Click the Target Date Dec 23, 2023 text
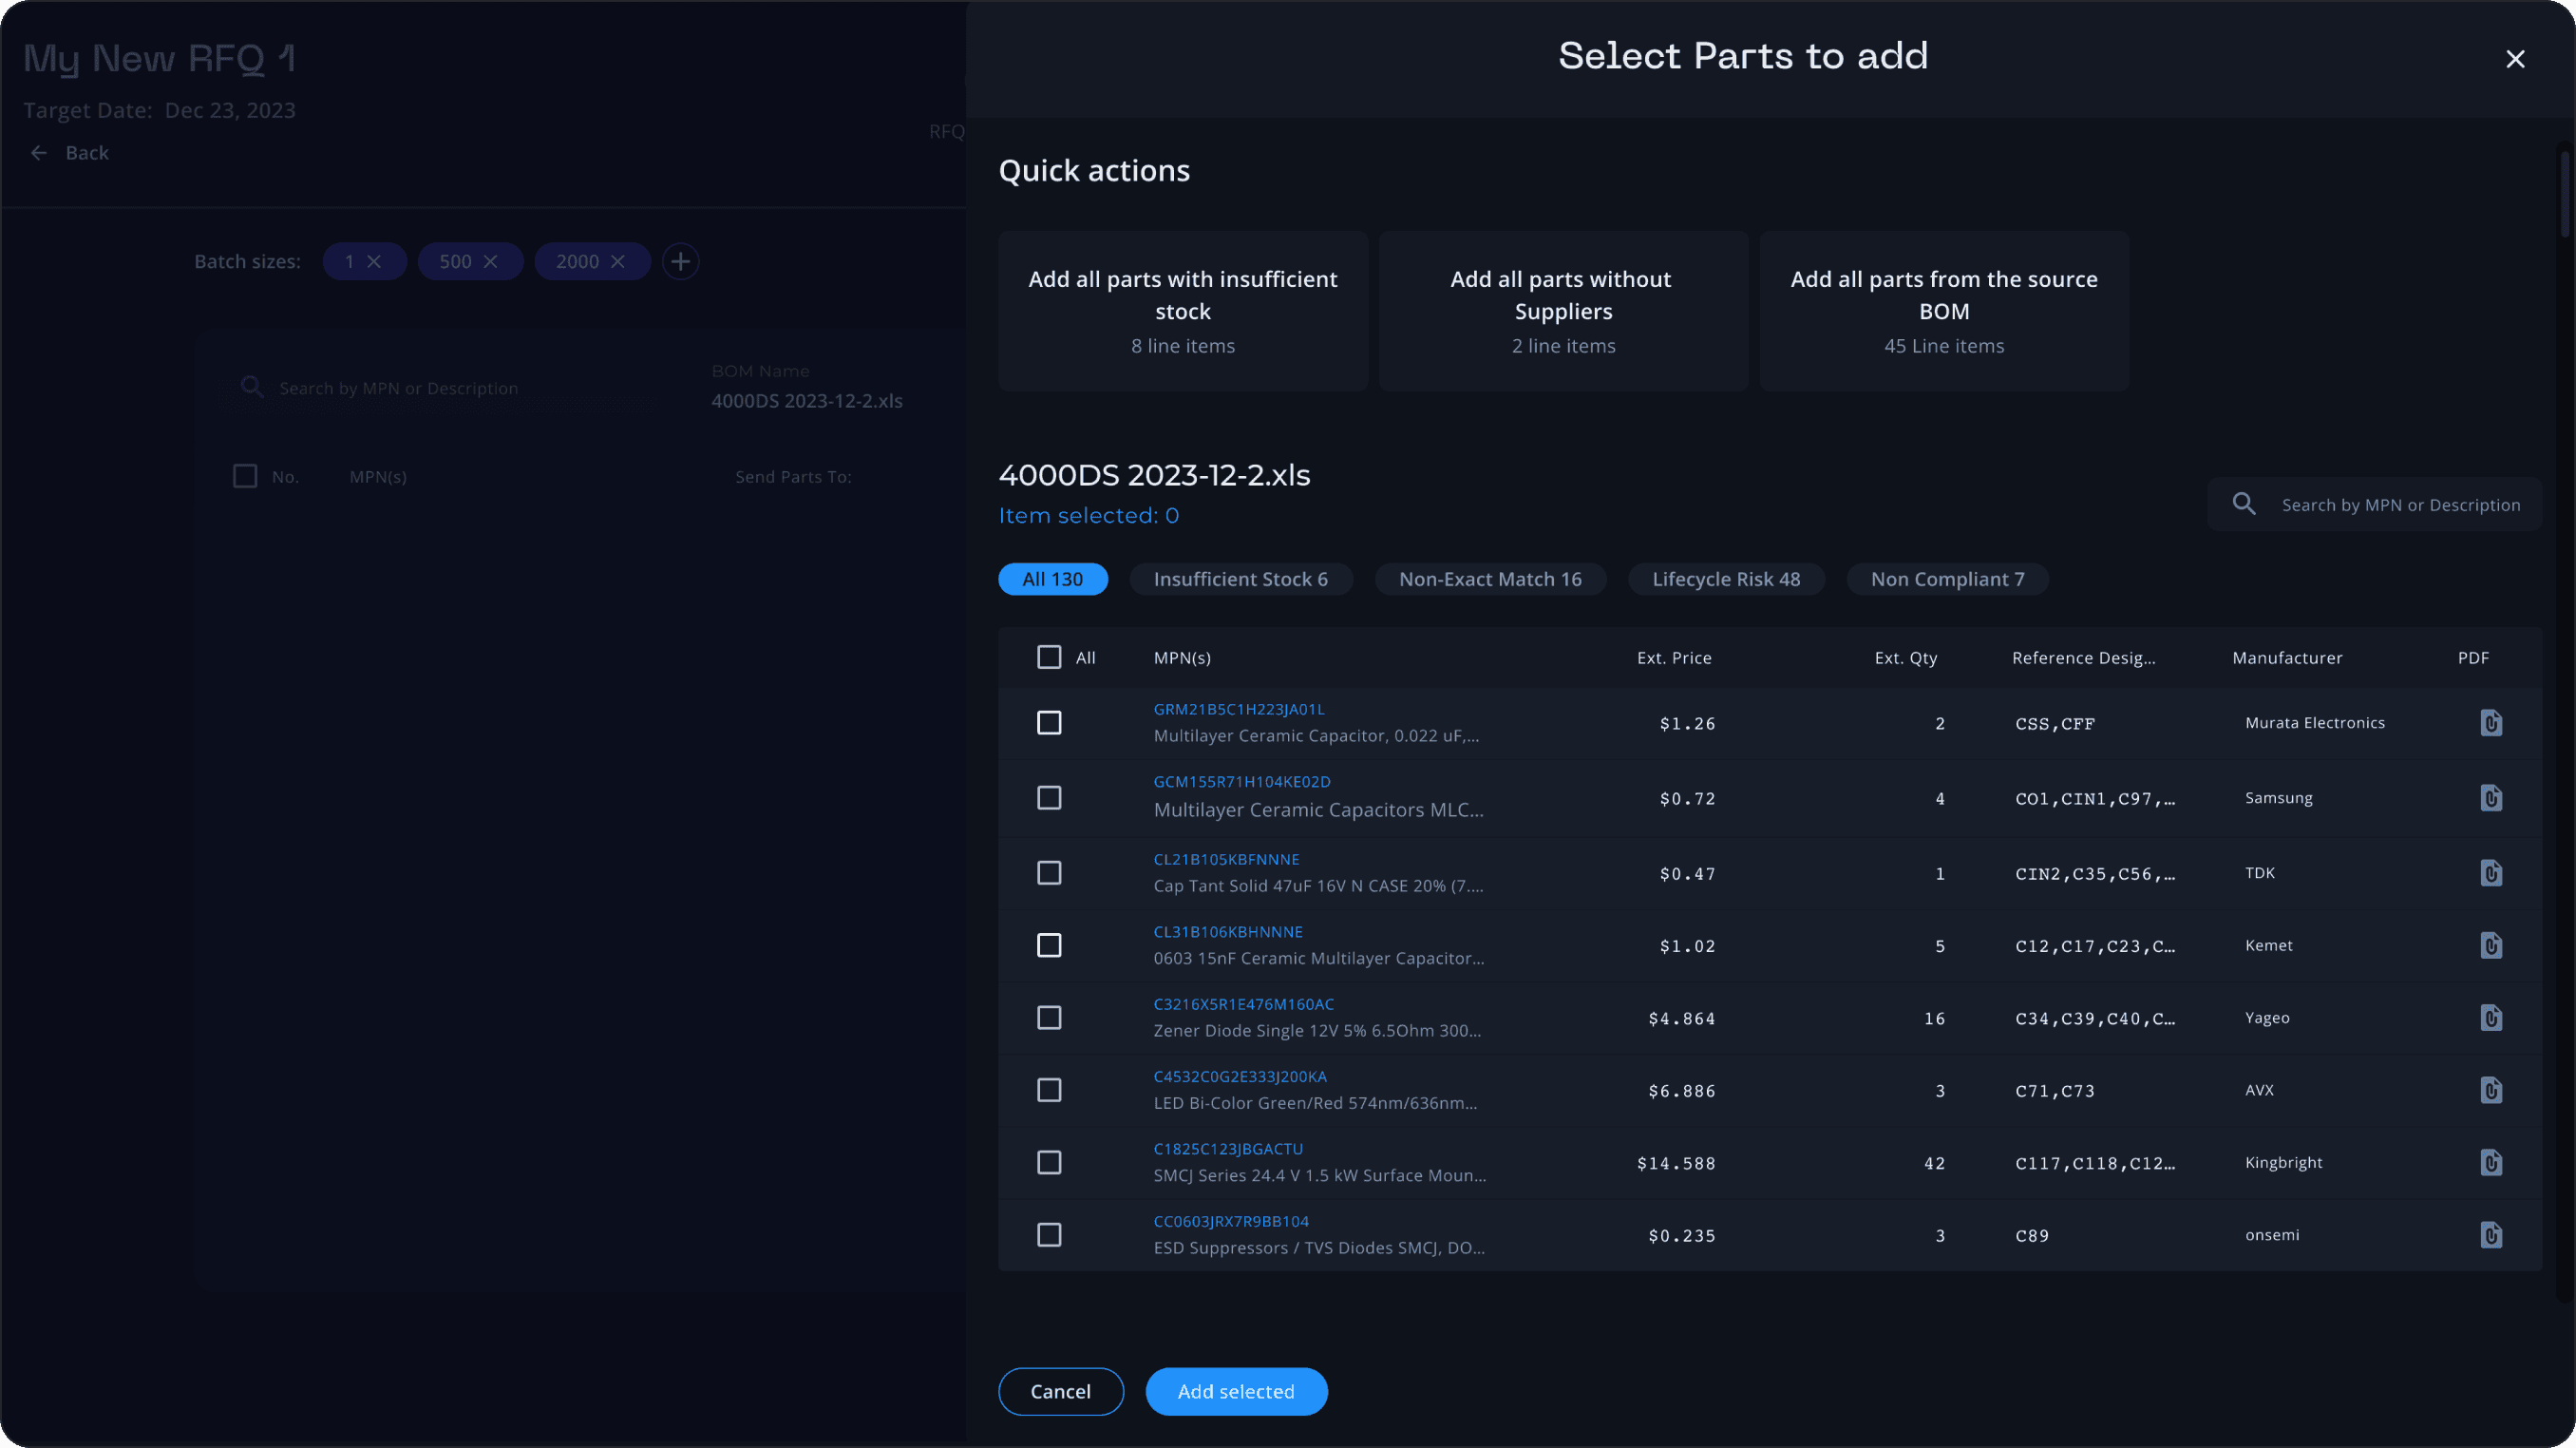Image resolution: width=2576 pixels, height=1448 pixels. pyautogui.click(x=159, y=110)
